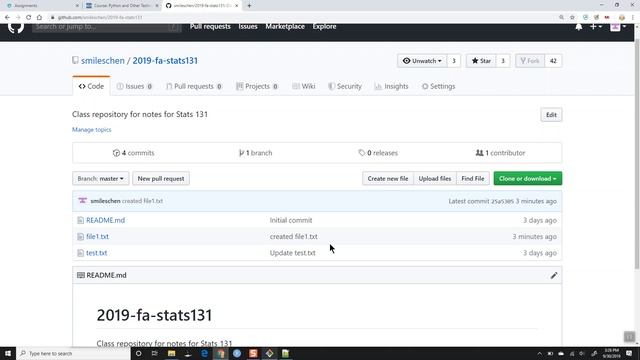Open Issues in top navigation
Screen dimensions: 640x360
(x=248, y=27)
